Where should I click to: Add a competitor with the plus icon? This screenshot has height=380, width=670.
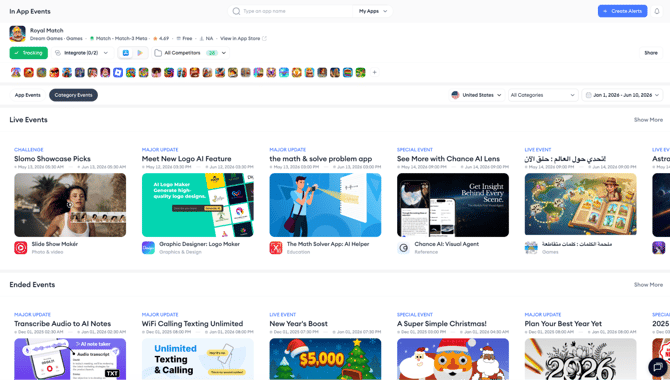[374, 73]
